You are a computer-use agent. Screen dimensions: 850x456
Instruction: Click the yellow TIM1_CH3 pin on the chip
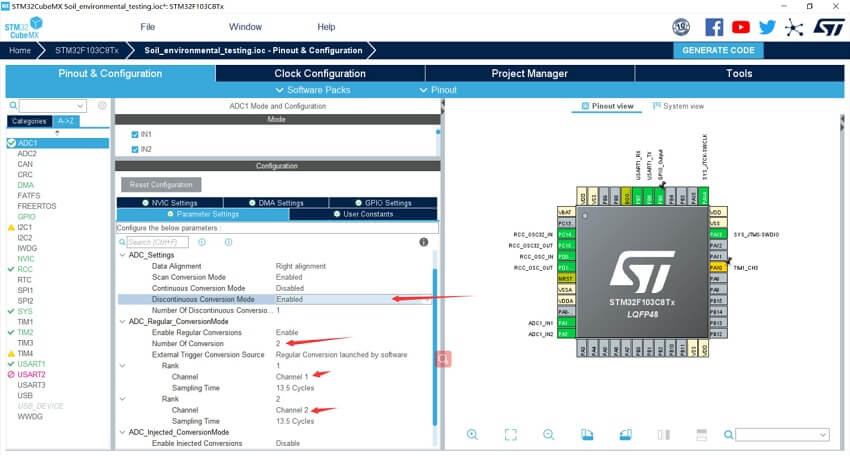(718, 267)
